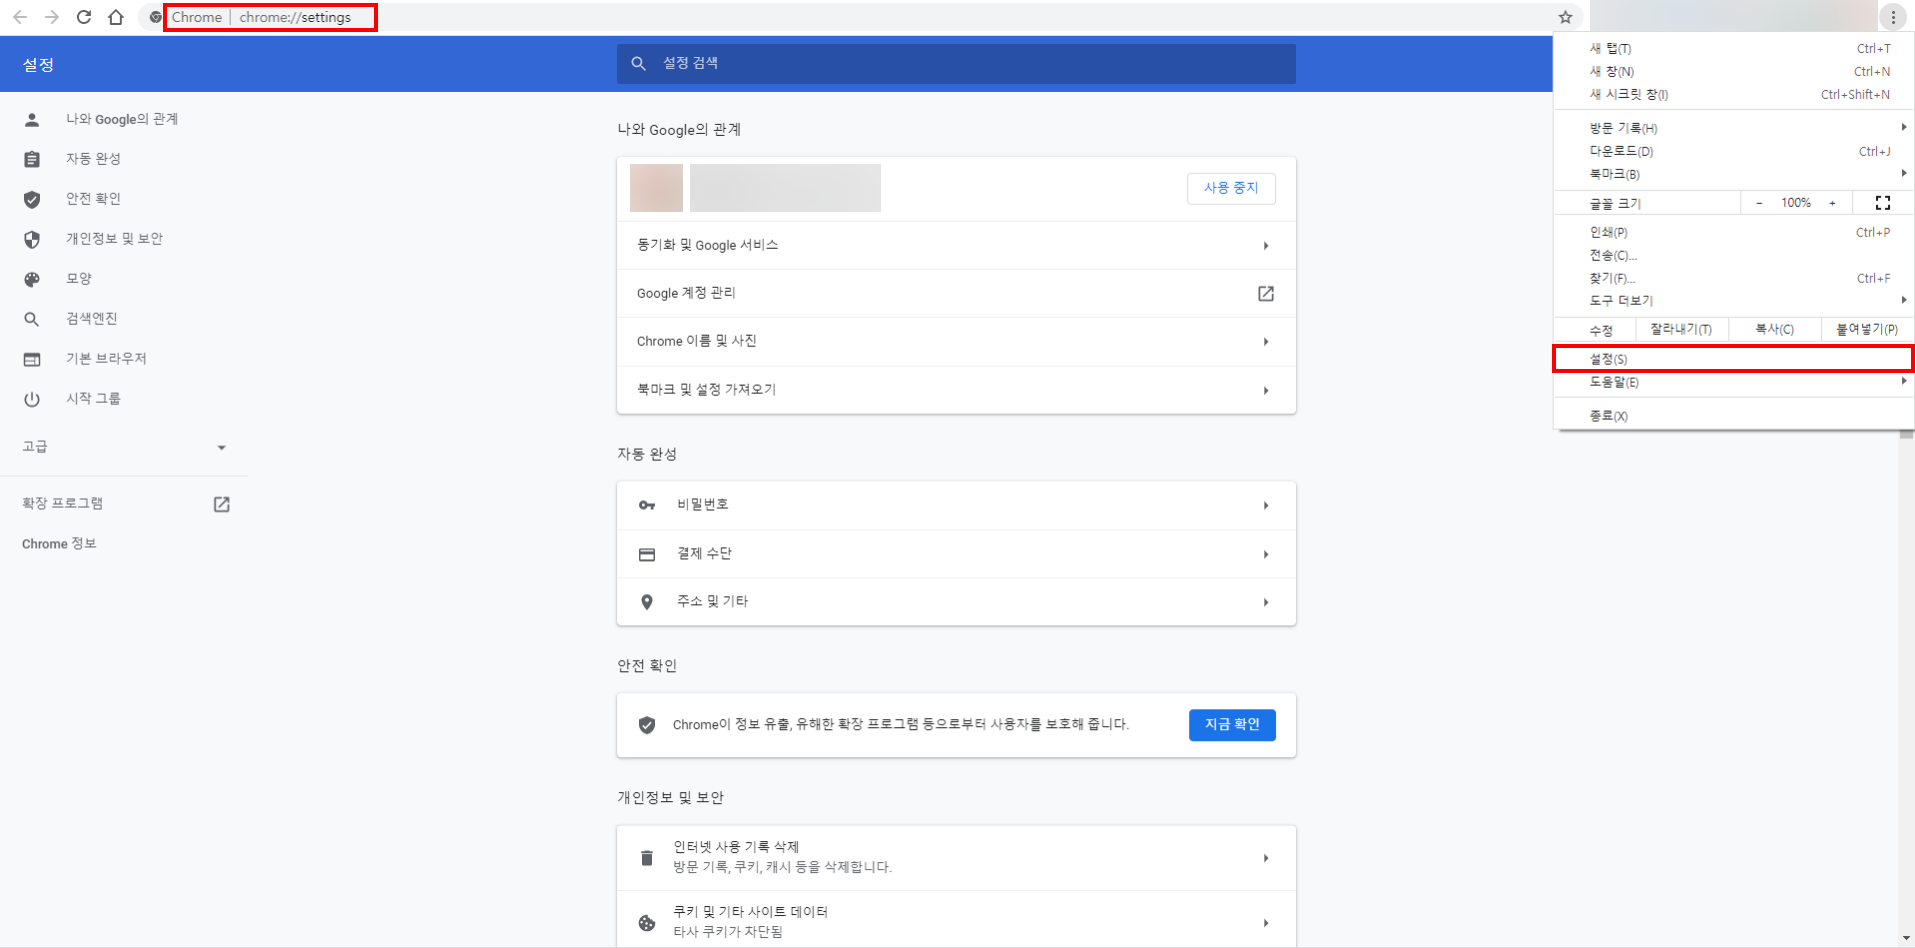Increase zoom with plus button
The width and height of the screenshot is (1915, 948).
(x=1832, y=203)
